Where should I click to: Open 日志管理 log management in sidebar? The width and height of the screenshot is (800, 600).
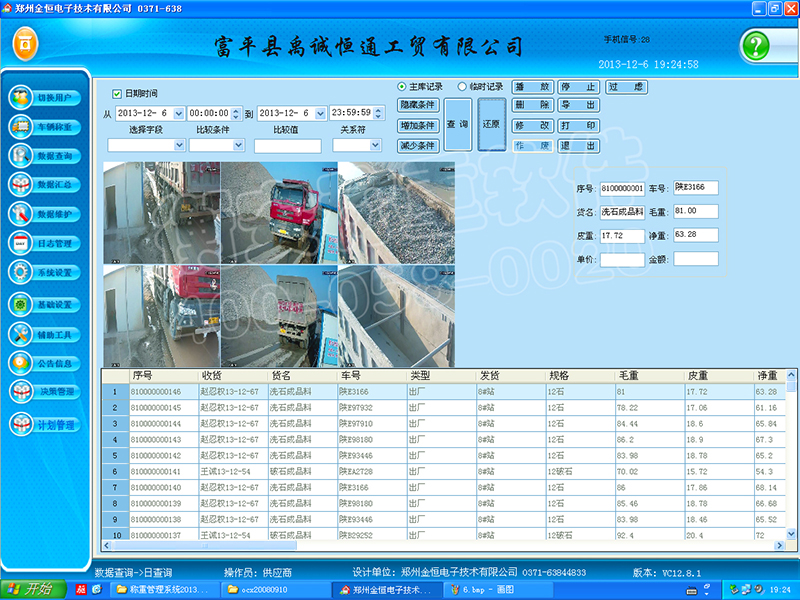click(x=23, y=243)
